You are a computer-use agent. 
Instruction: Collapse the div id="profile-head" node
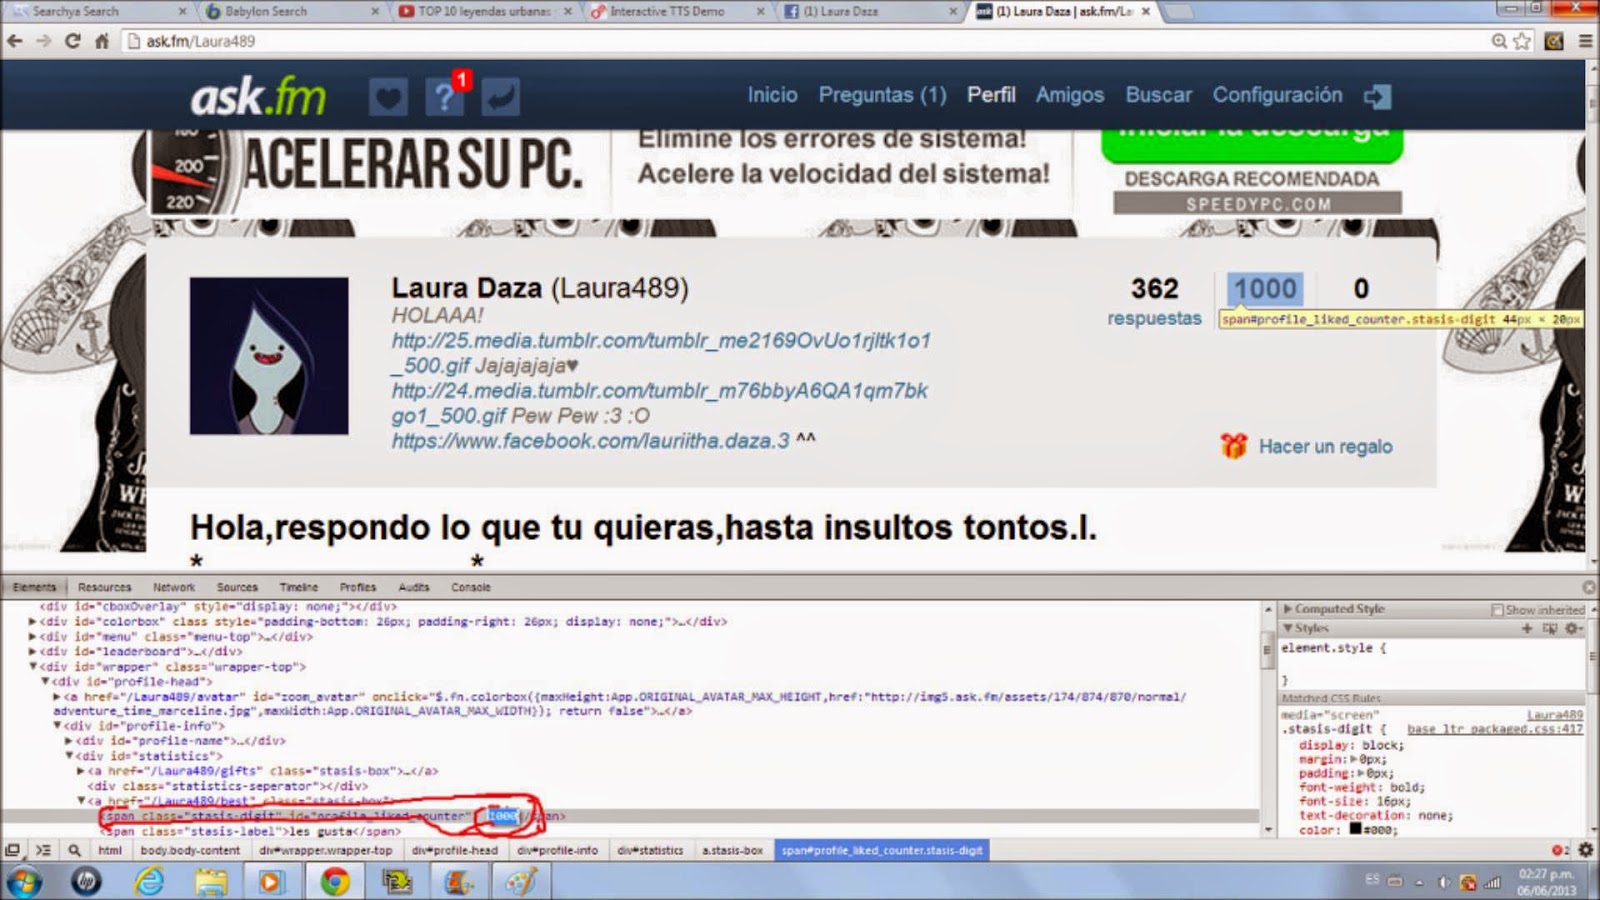pyautogui.click(x=45, y=681)
